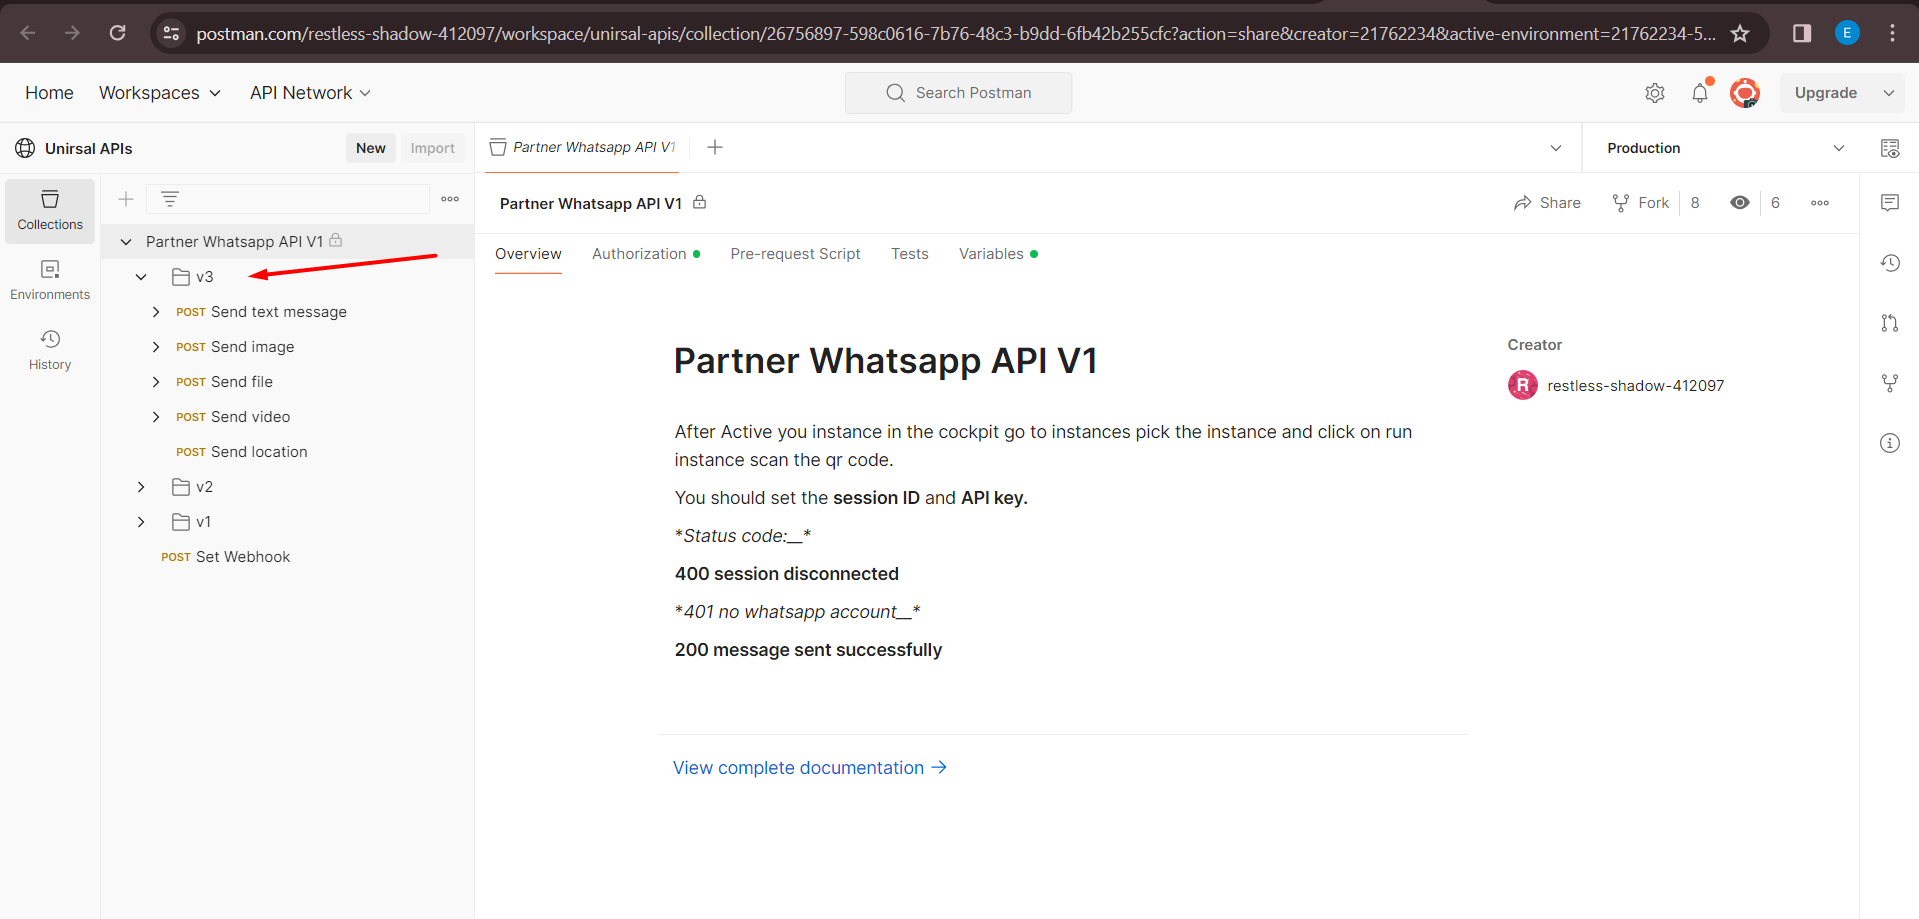This screenshot has height=919, width=1919.
Task: Click the watcher count 6
Action: 1775,203
